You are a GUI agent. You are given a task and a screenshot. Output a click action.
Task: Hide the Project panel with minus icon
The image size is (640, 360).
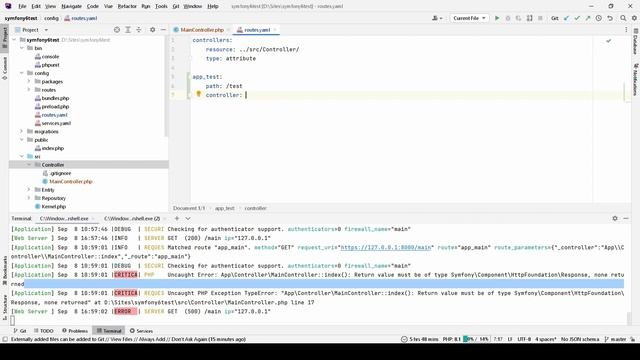point(163,30)
